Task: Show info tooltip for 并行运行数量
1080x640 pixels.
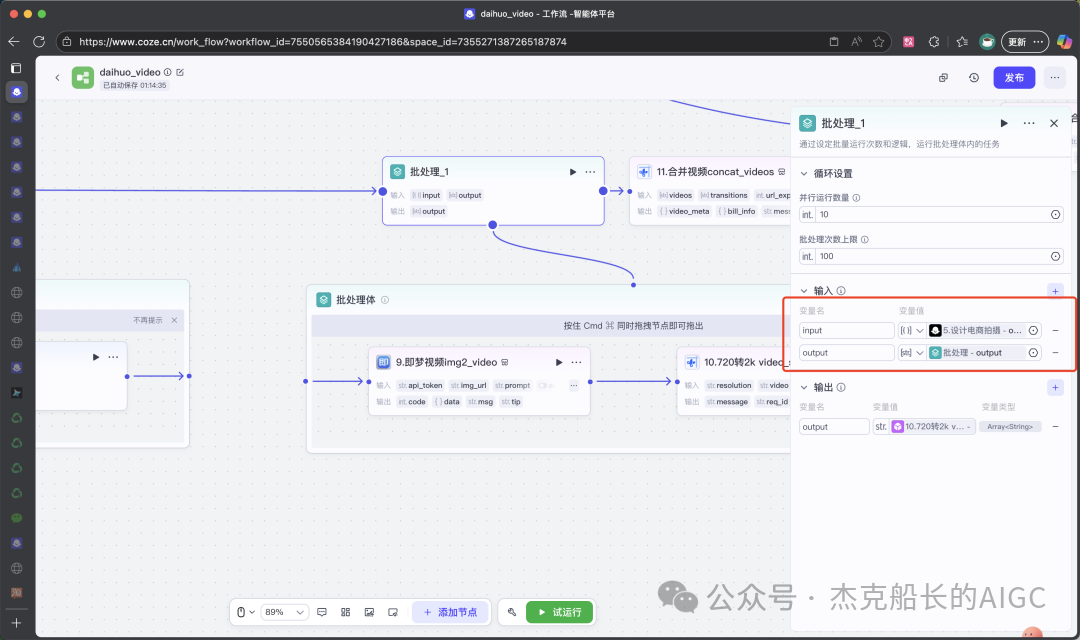Action: [856, 198]
